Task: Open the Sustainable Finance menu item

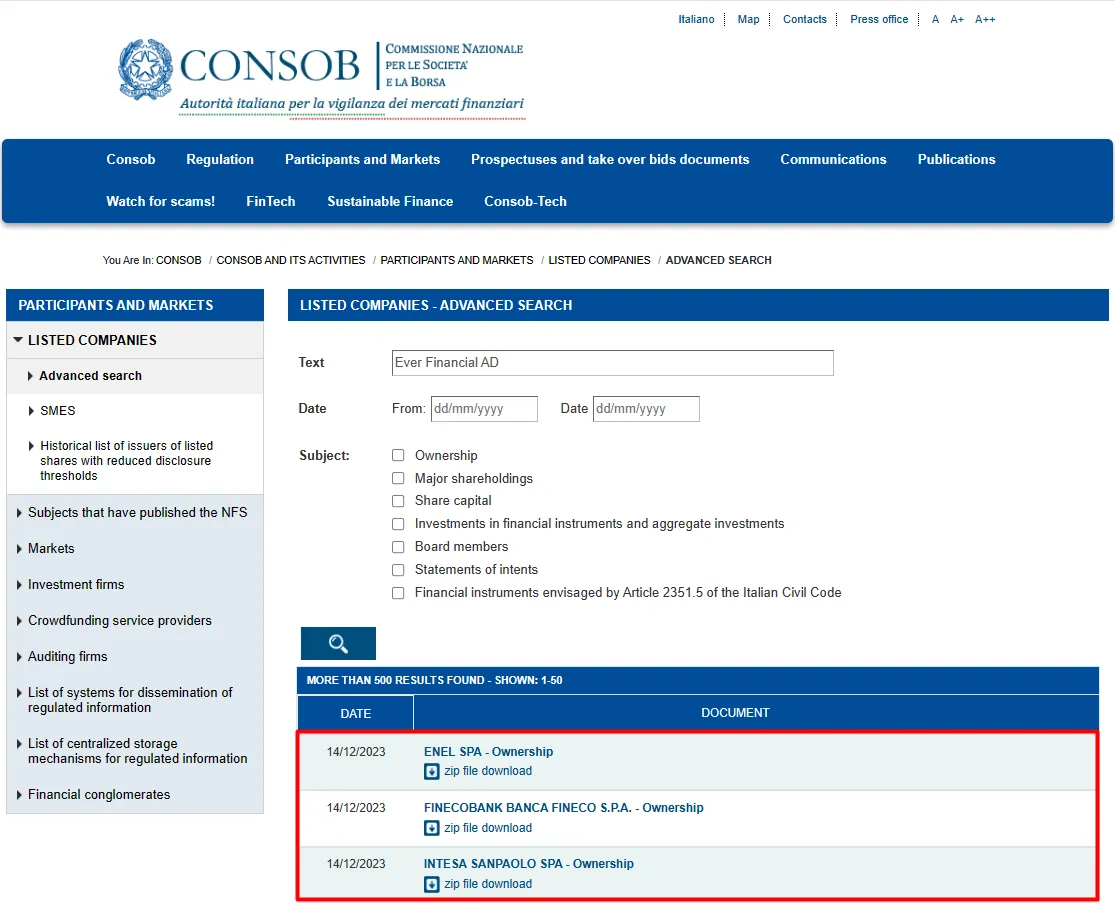Action: 390,201
